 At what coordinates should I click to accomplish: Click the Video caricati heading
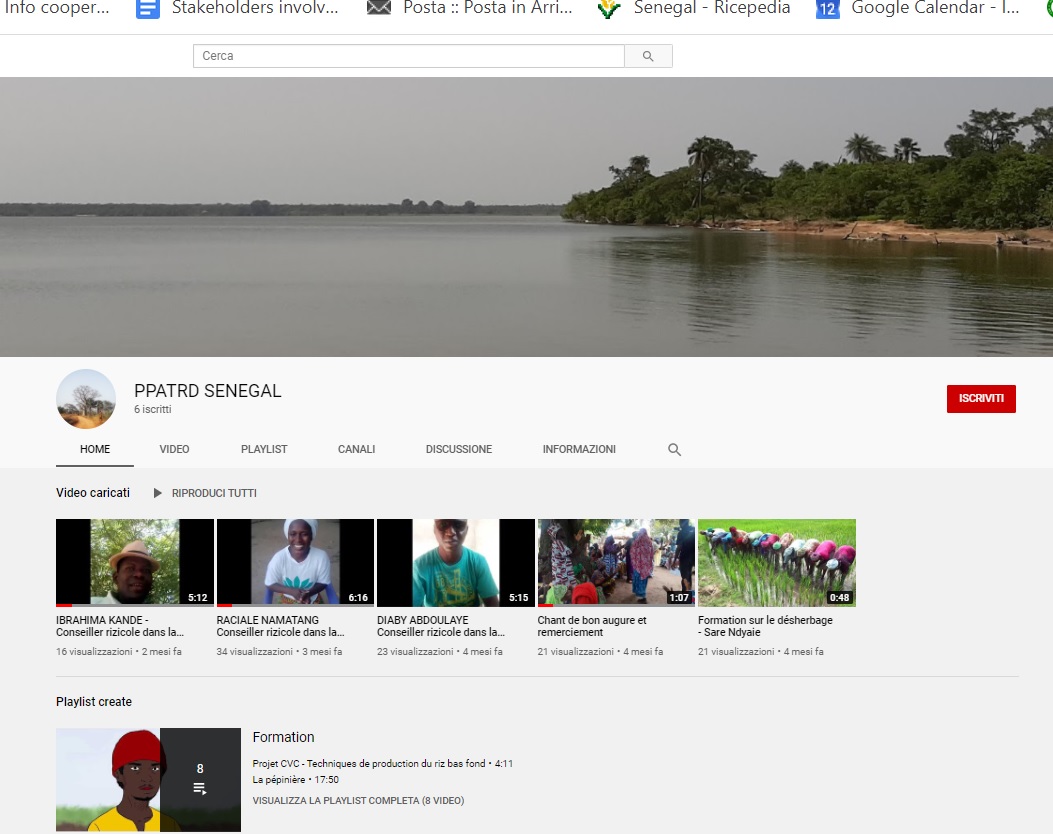pos(93,493)
